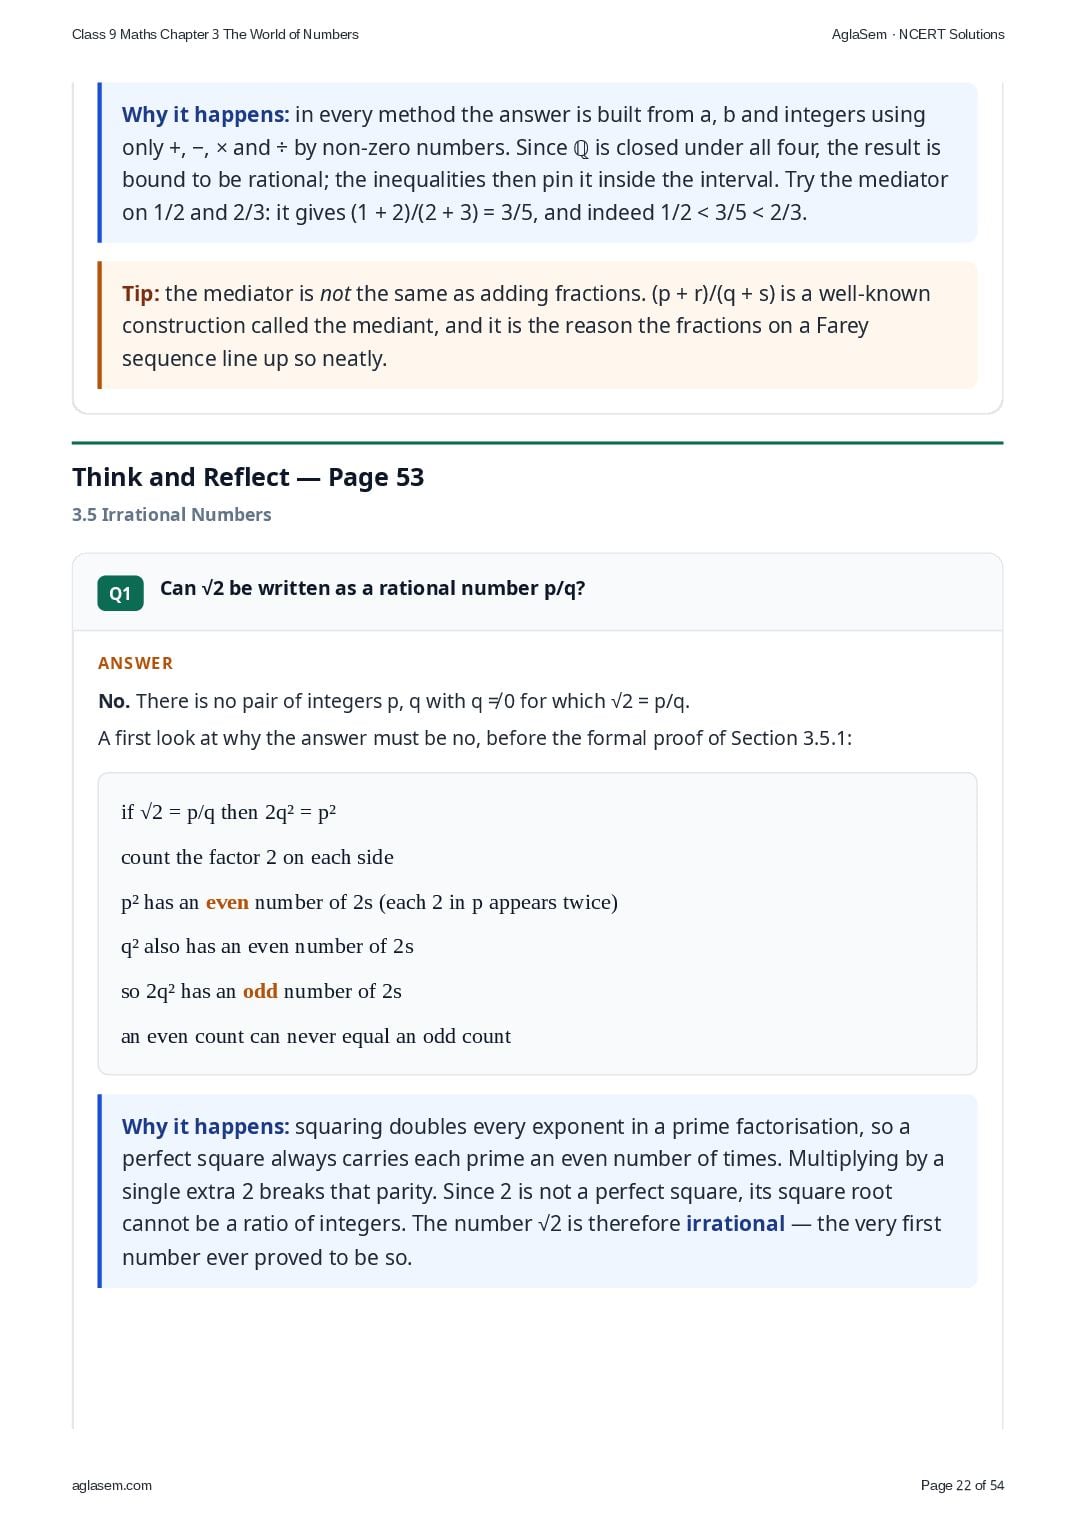Click the line count the factor 2 on each side

tap(257, 857)
